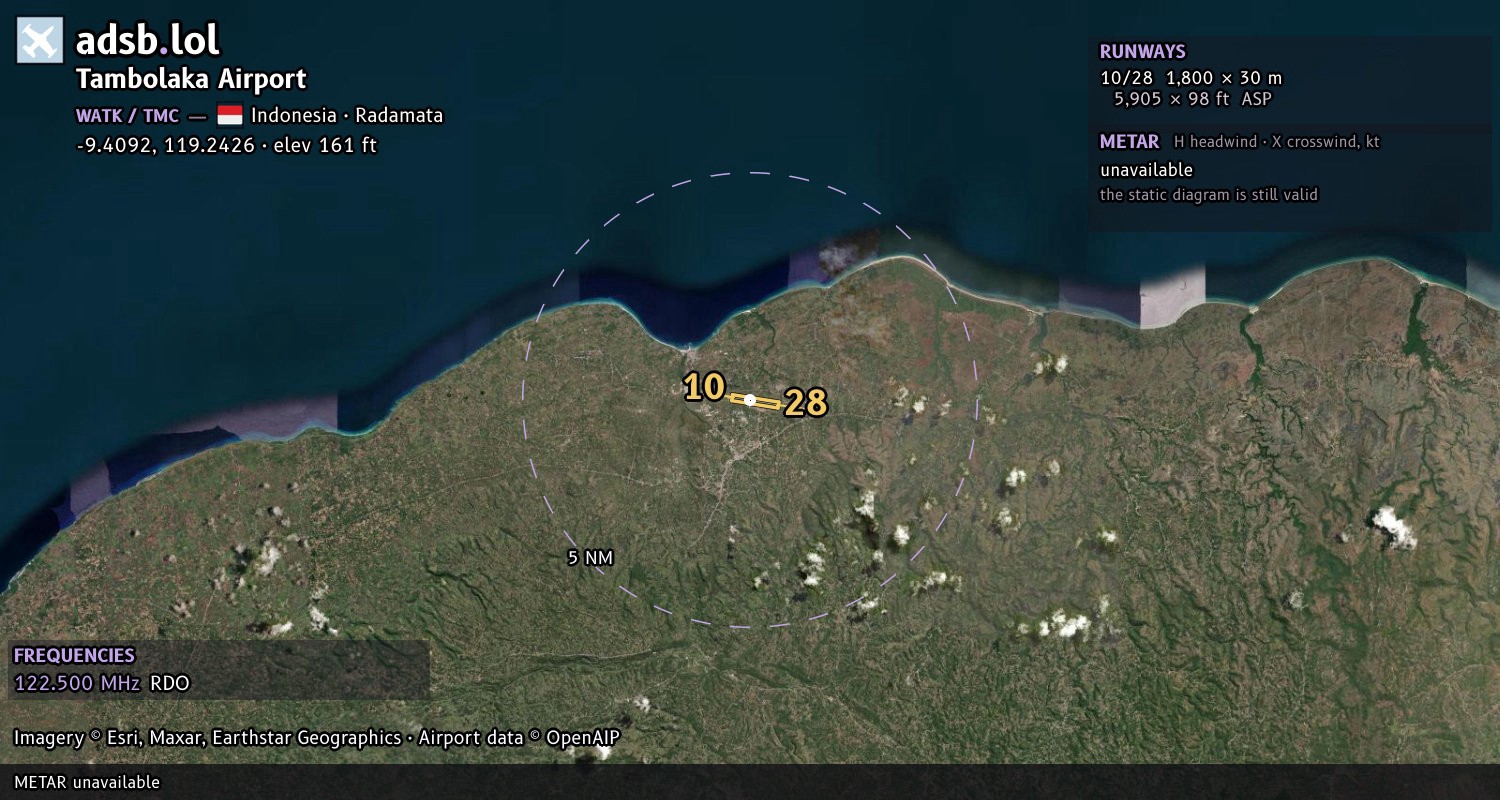Click the 10/28 1,800 × 30 m runway entry
The image size is (1500, 800).
click(x=1191, y=78)
